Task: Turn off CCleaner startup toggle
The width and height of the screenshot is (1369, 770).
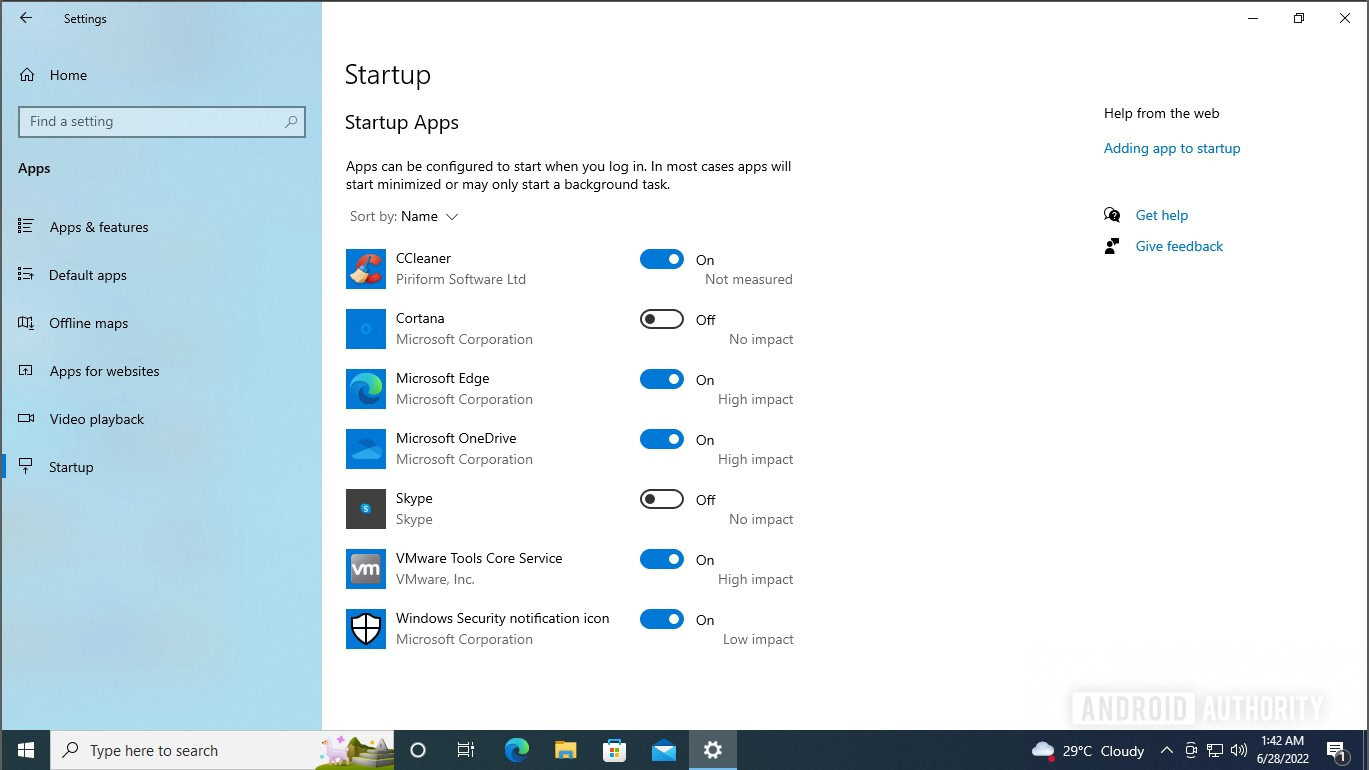Action: [x=662, y=259]
